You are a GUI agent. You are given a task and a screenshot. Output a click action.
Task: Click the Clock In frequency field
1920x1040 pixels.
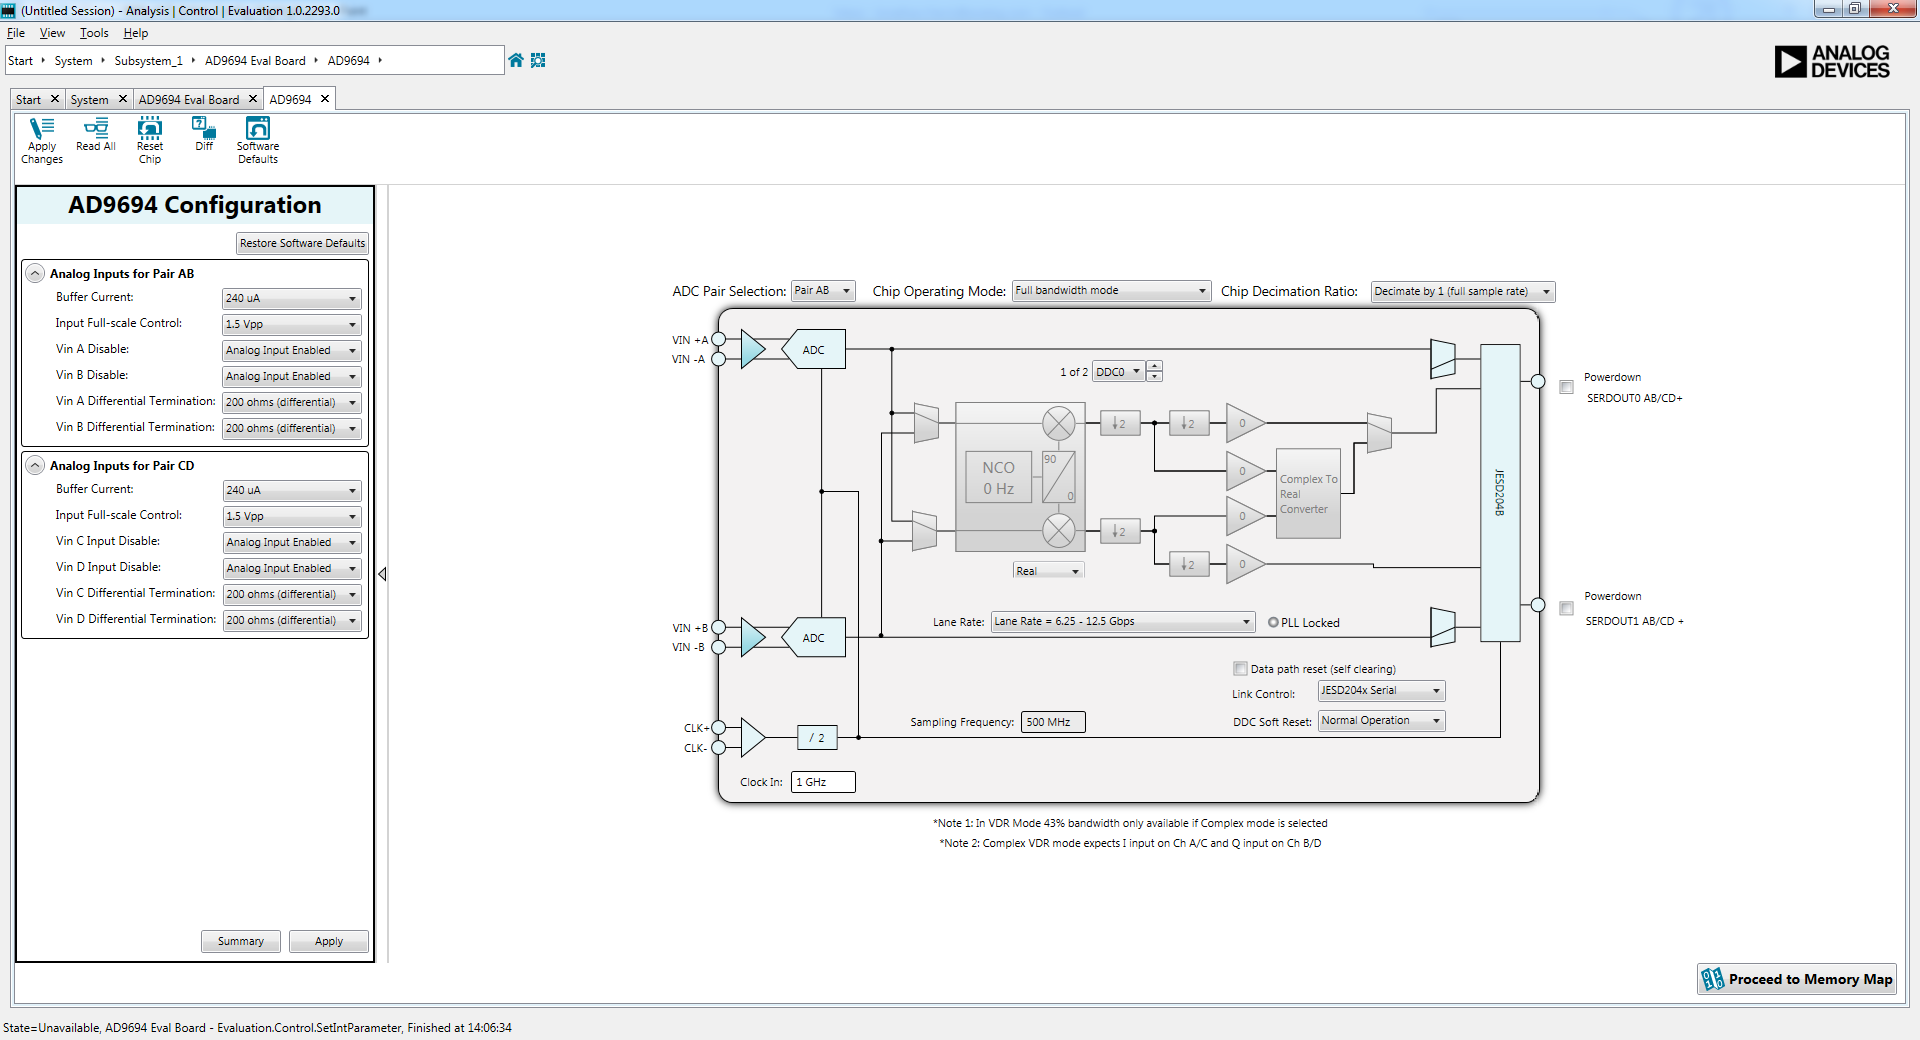coord(822,782)
